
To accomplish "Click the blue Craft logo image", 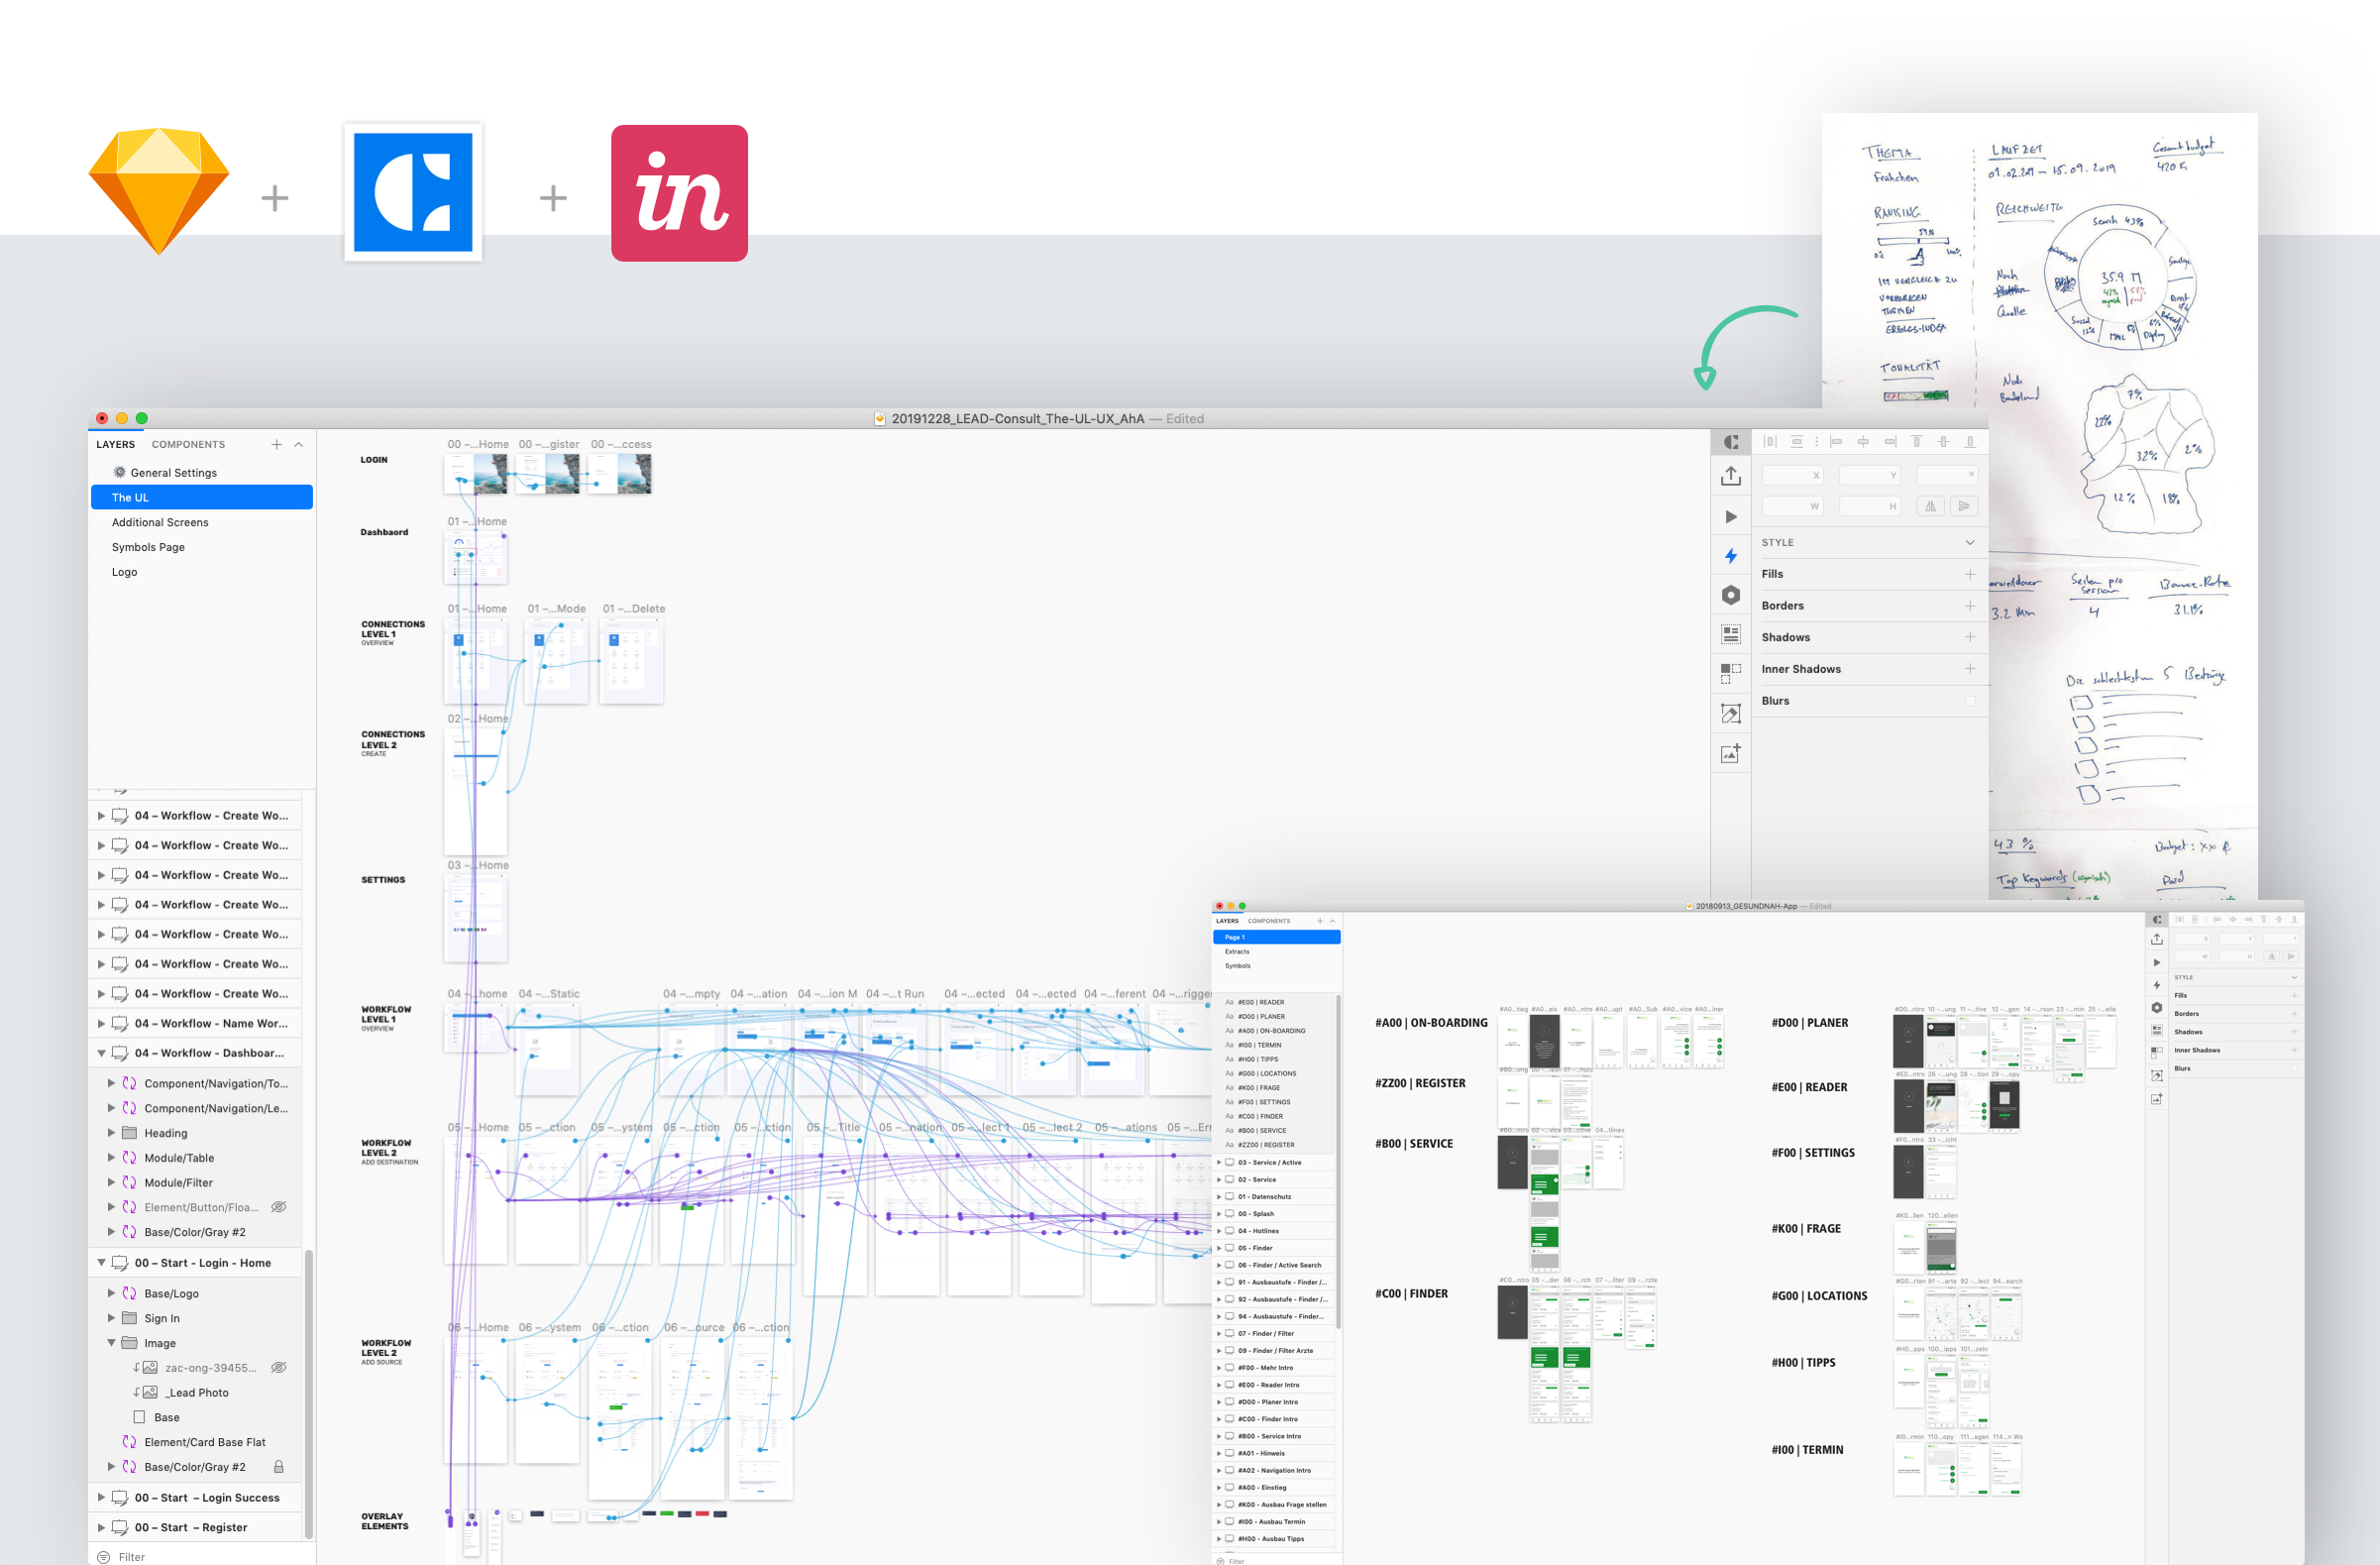I will click(x=413, y=192).
